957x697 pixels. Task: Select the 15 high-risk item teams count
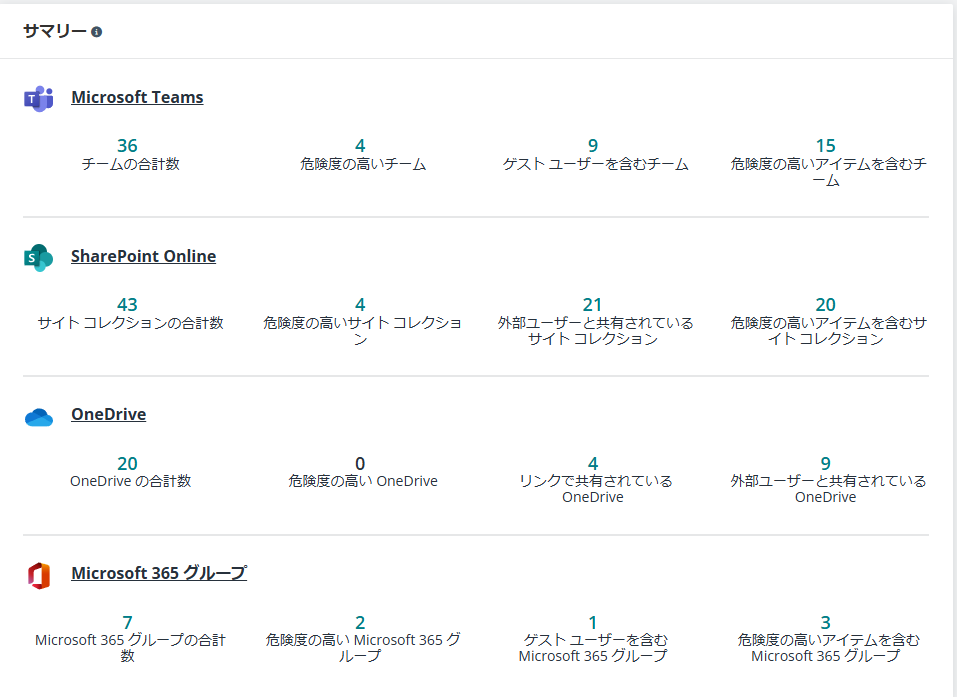[x=825, y=146]
